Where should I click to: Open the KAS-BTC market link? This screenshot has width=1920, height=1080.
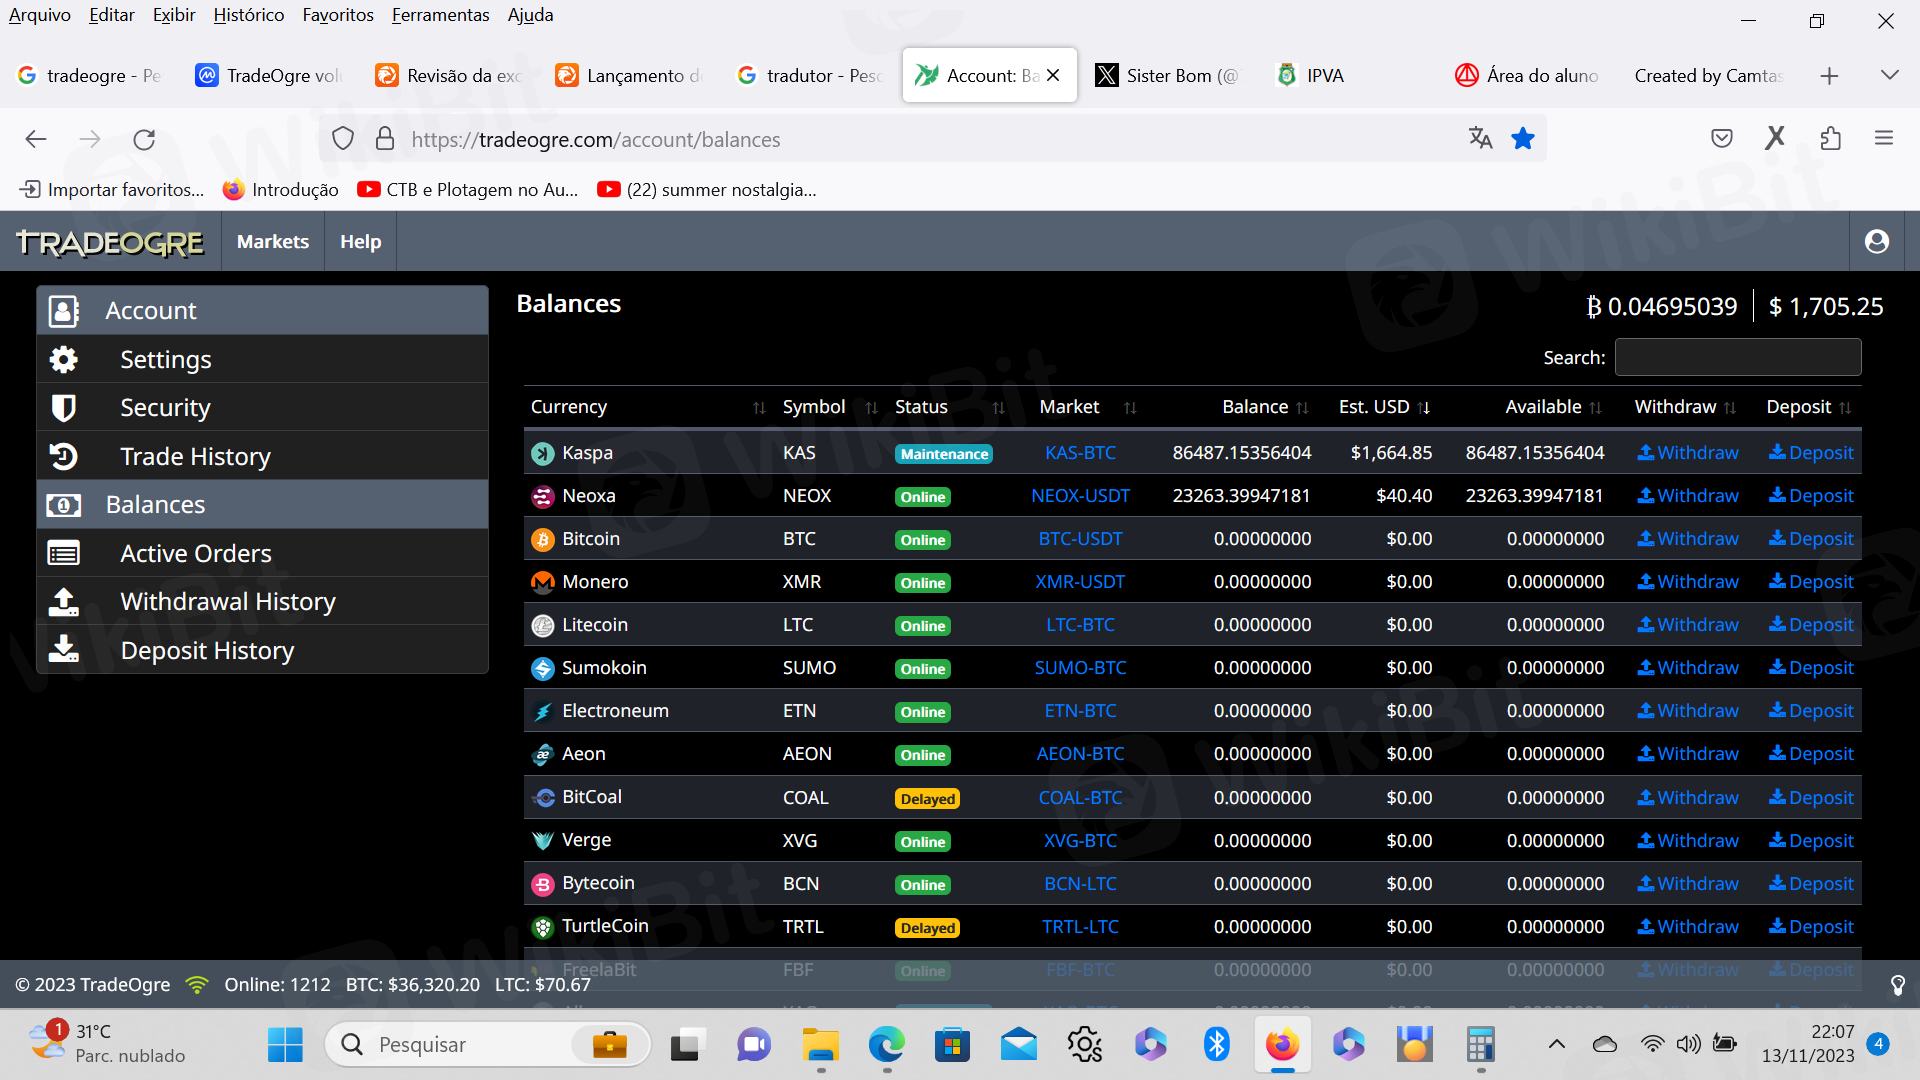click(1080, 453)
